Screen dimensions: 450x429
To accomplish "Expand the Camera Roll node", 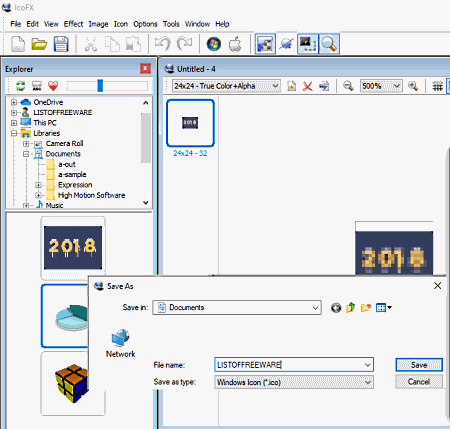I will pos(26,144).
